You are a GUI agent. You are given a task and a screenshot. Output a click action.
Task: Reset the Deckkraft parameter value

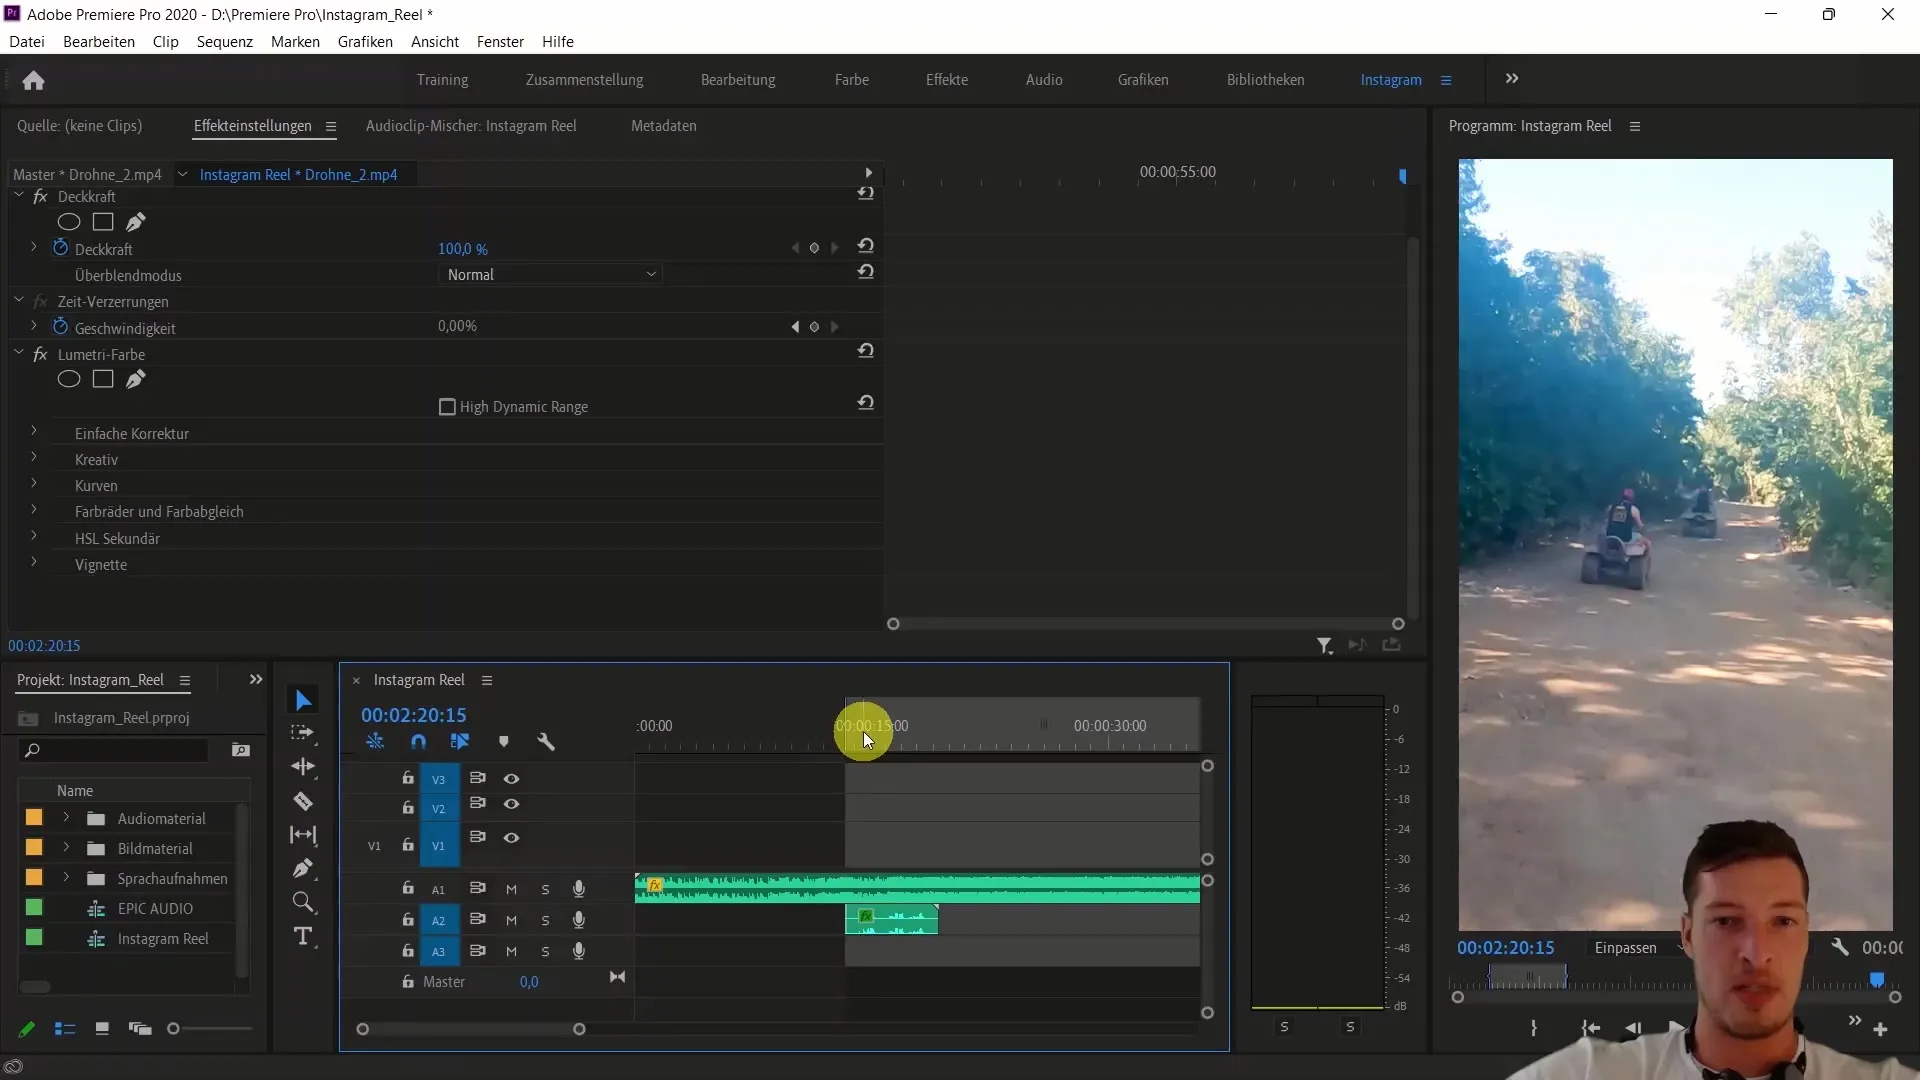click(x=866, y=246)
